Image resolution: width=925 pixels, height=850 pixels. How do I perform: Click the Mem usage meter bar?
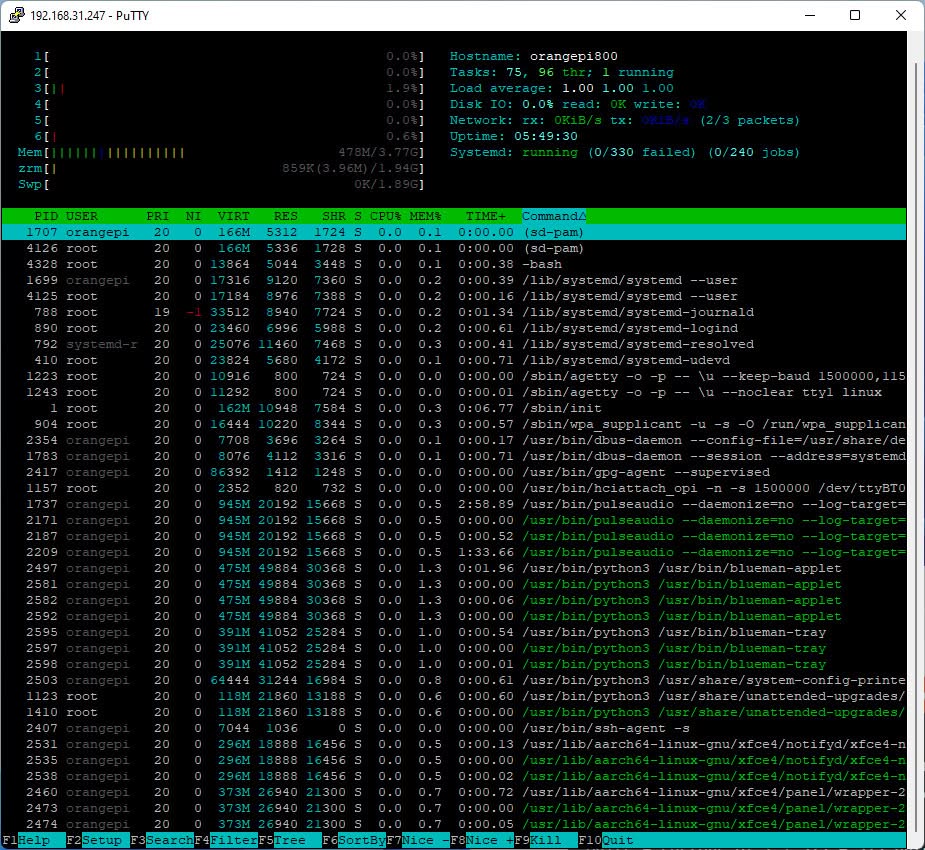pos(221,152)
